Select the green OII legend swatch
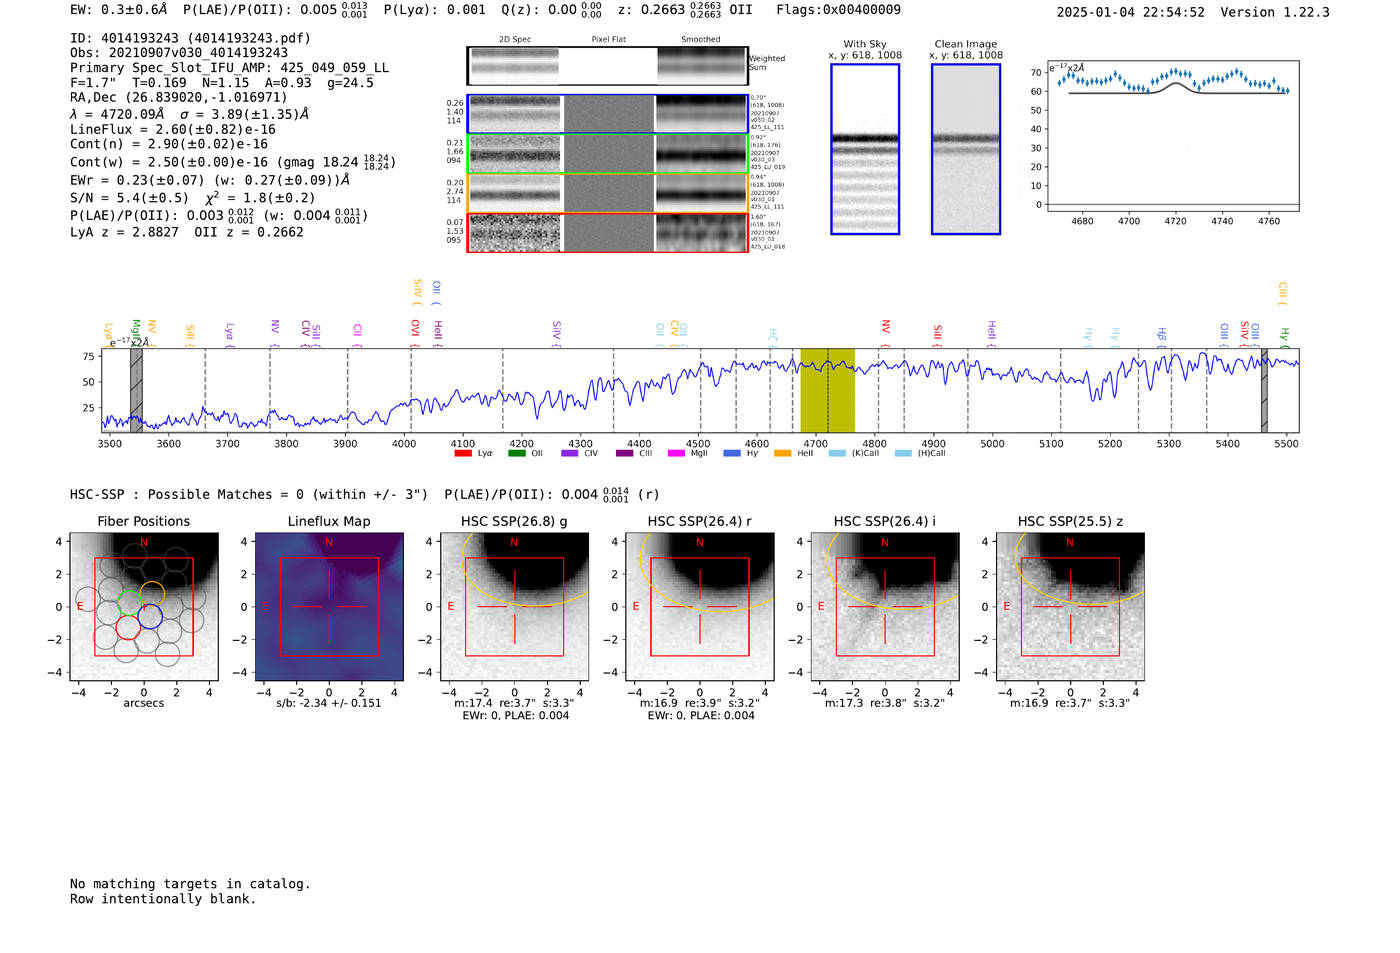 tap(516, 453)
